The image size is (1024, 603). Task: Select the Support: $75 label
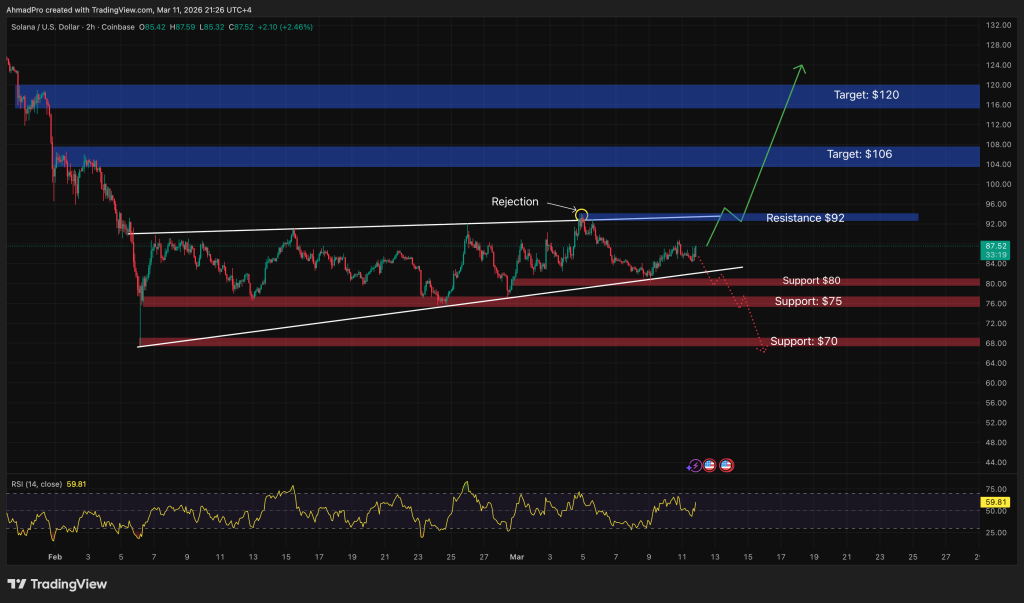(x=807, y=301)
